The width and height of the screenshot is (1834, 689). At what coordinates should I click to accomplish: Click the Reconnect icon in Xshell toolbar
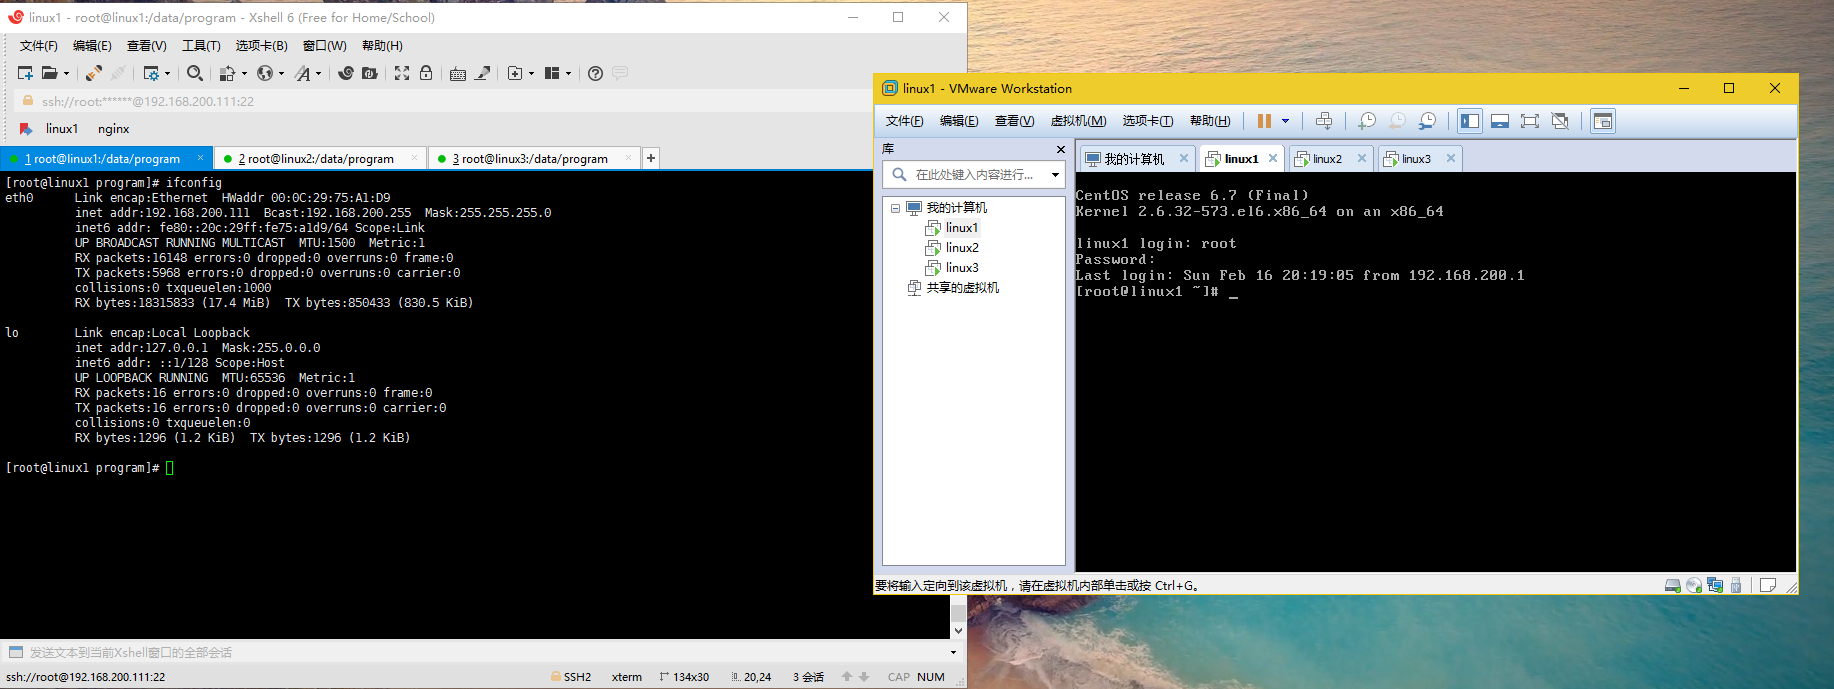[93, 73]
